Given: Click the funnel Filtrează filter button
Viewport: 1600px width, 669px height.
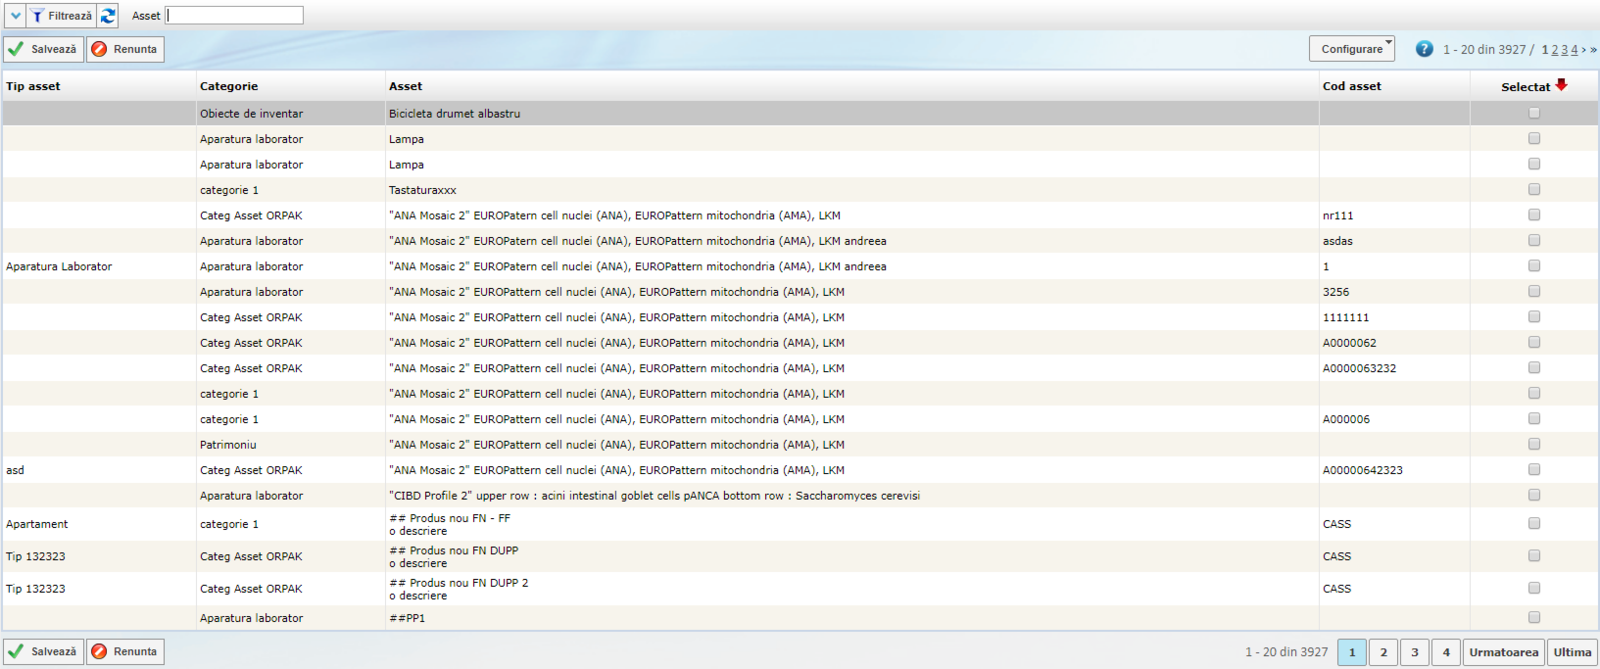Looking at the screenshot, I should pyautogui.click(x=61, y=16).
